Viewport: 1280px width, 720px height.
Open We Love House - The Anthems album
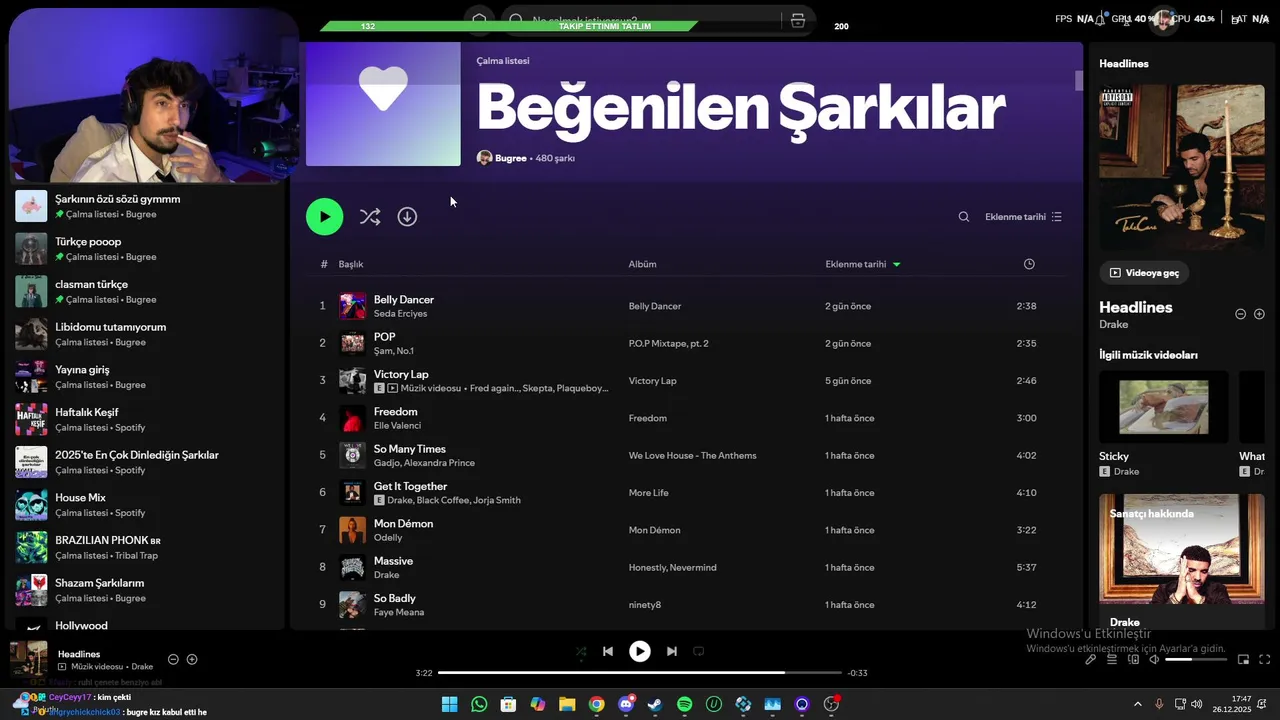pos(692,456)
